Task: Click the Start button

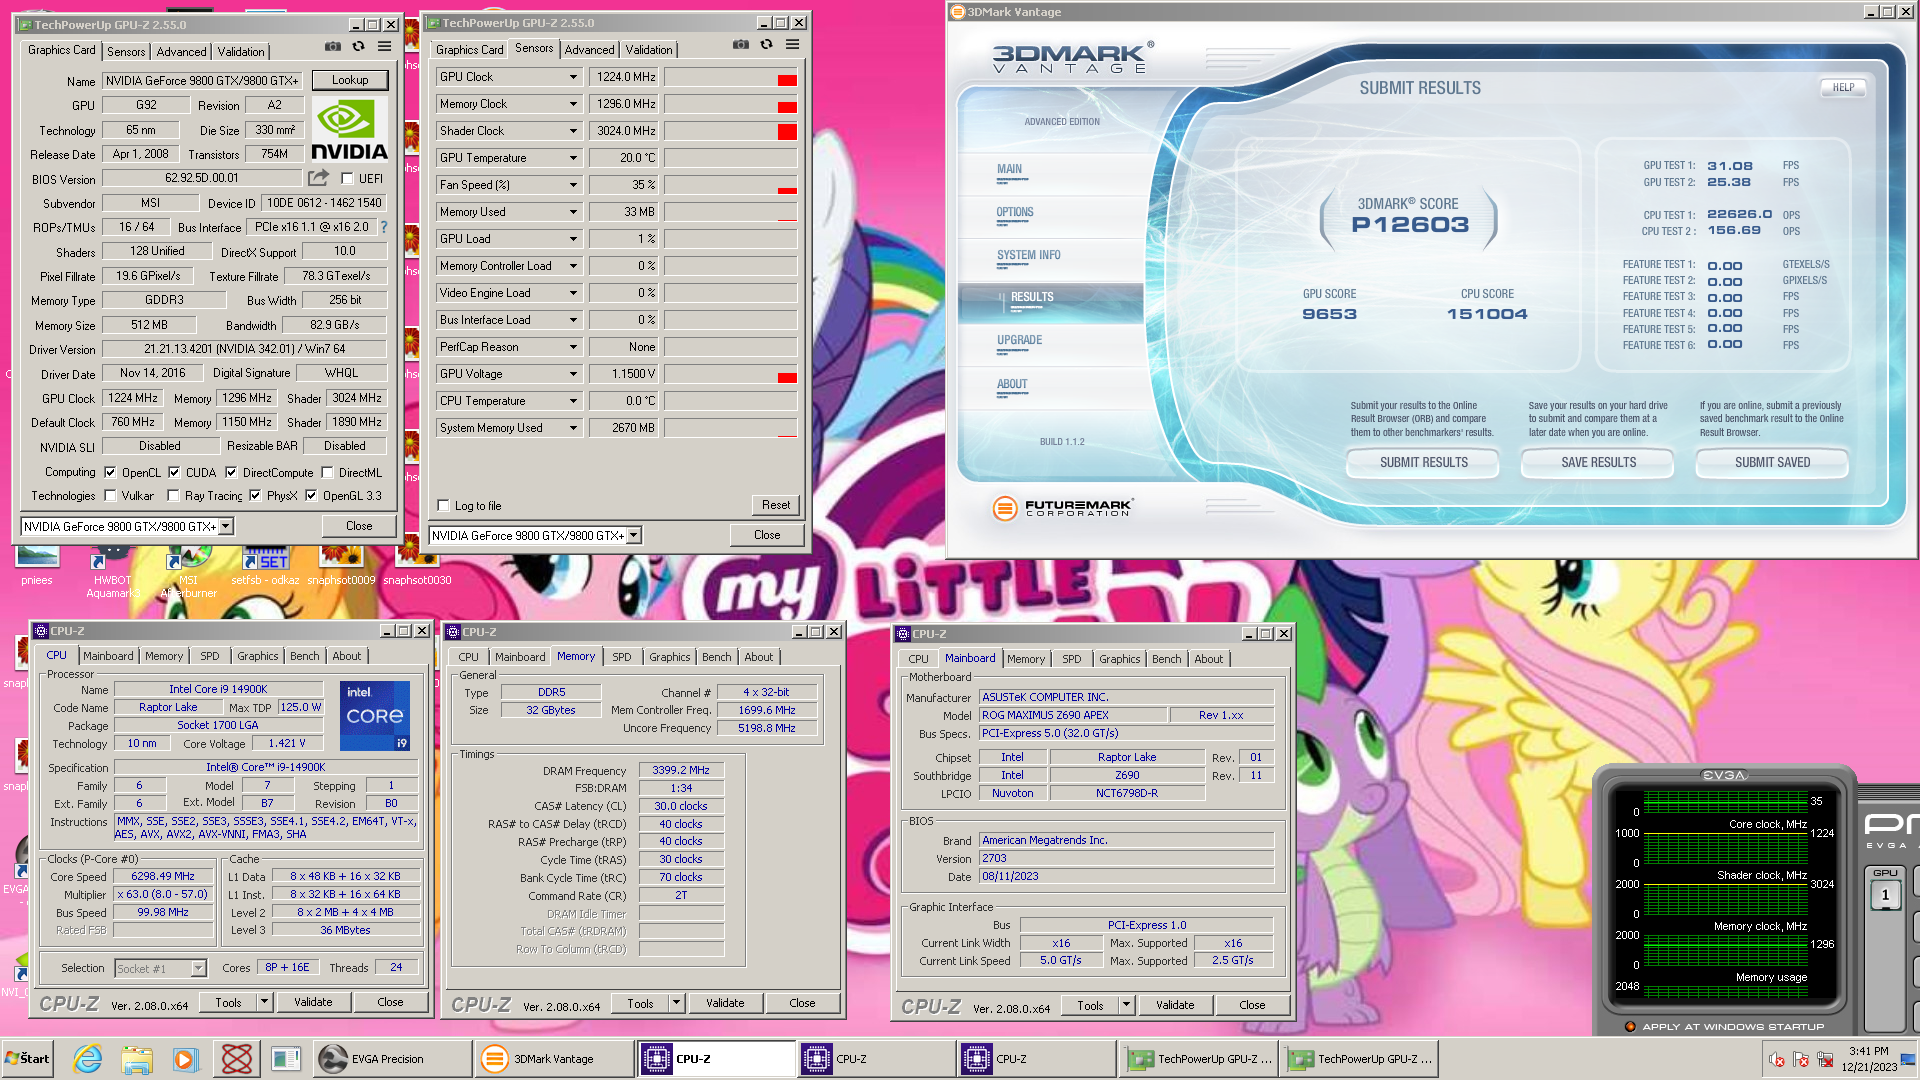Action: pyautogui.click(x=28, y=1059)
